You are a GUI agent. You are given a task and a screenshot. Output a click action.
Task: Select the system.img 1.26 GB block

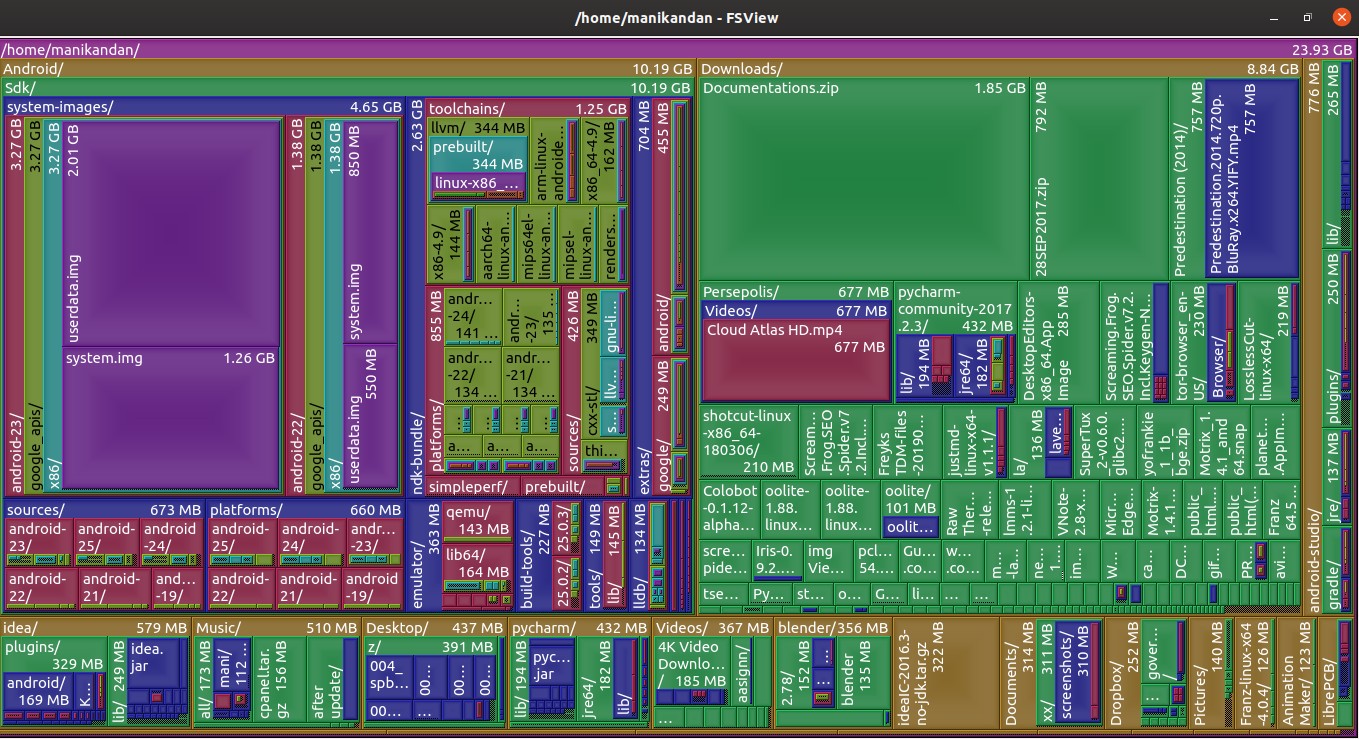[x=171, y=420]
